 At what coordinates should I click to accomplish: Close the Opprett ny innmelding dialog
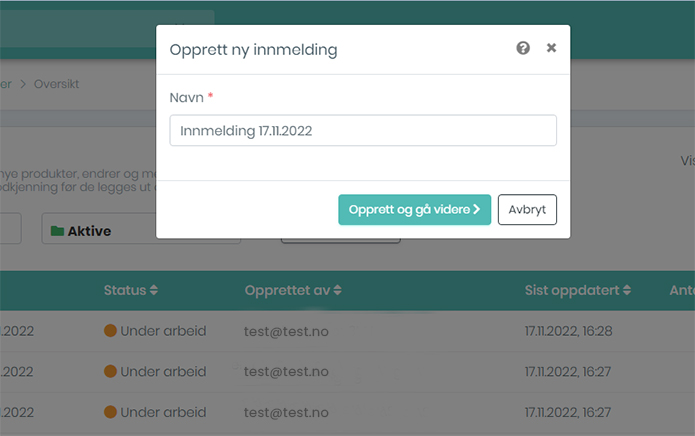tap(551, 48)
